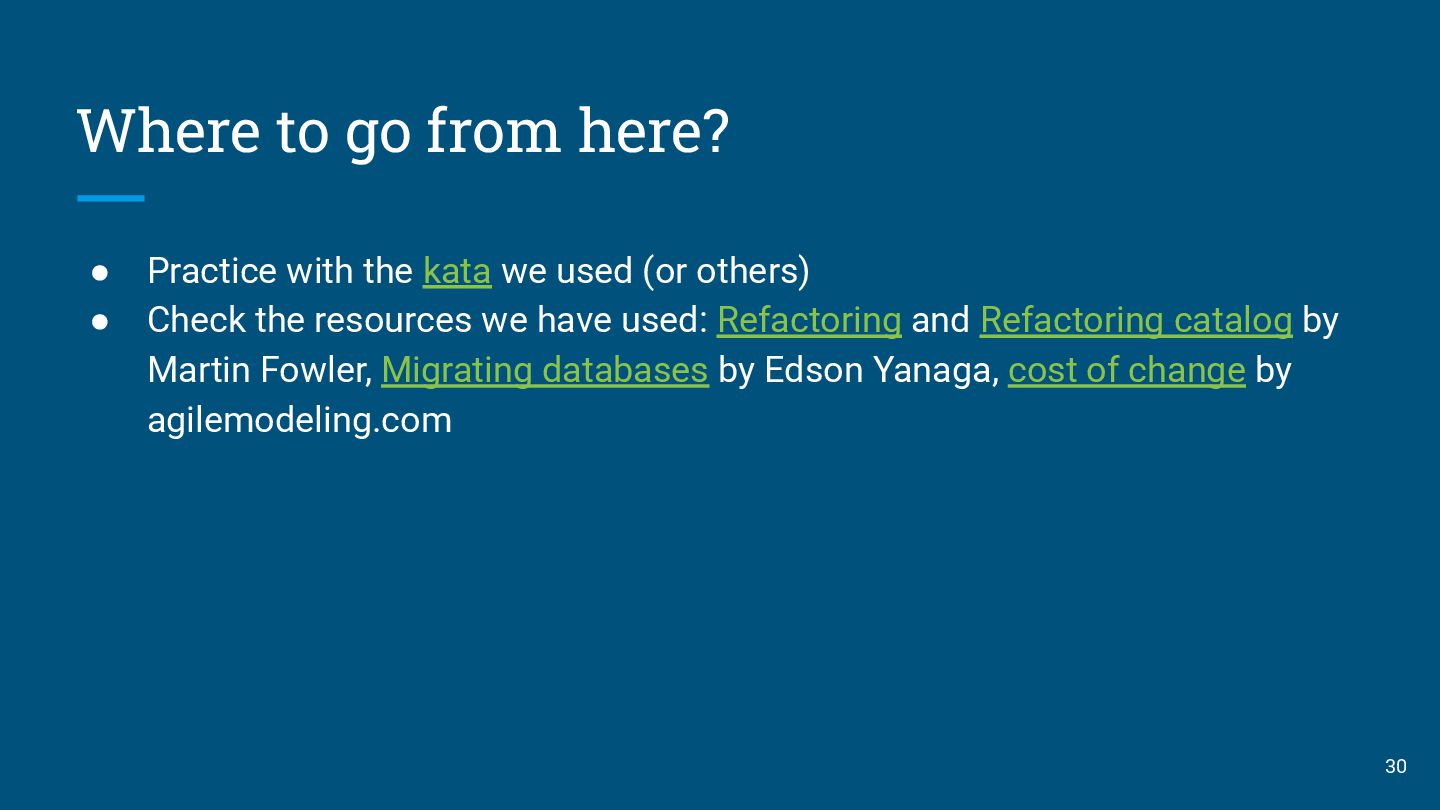Image resolution: width=1440 pixels, height=810 pixels.
Task: Click the agilemodeling.com text
Action: pyautogui.click(x=300, y=420)
